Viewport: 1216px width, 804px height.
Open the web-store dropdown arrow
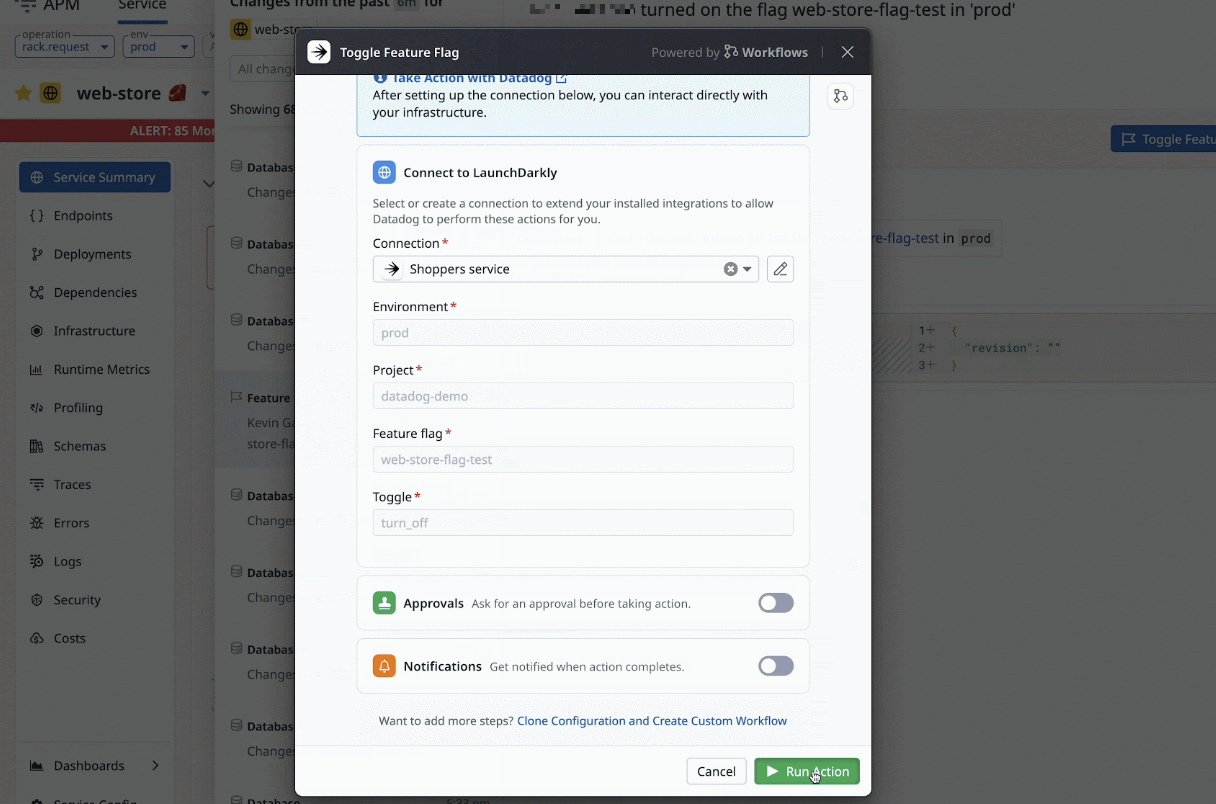pos(205,94)
